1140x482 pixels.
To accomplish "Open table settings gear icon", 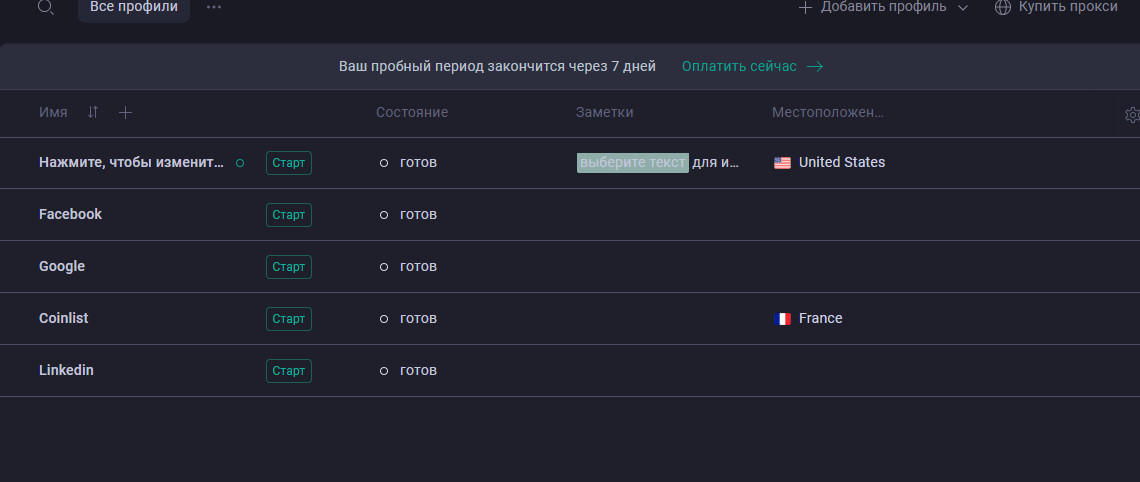I will pyautogui.click(x=1132, y=115).
